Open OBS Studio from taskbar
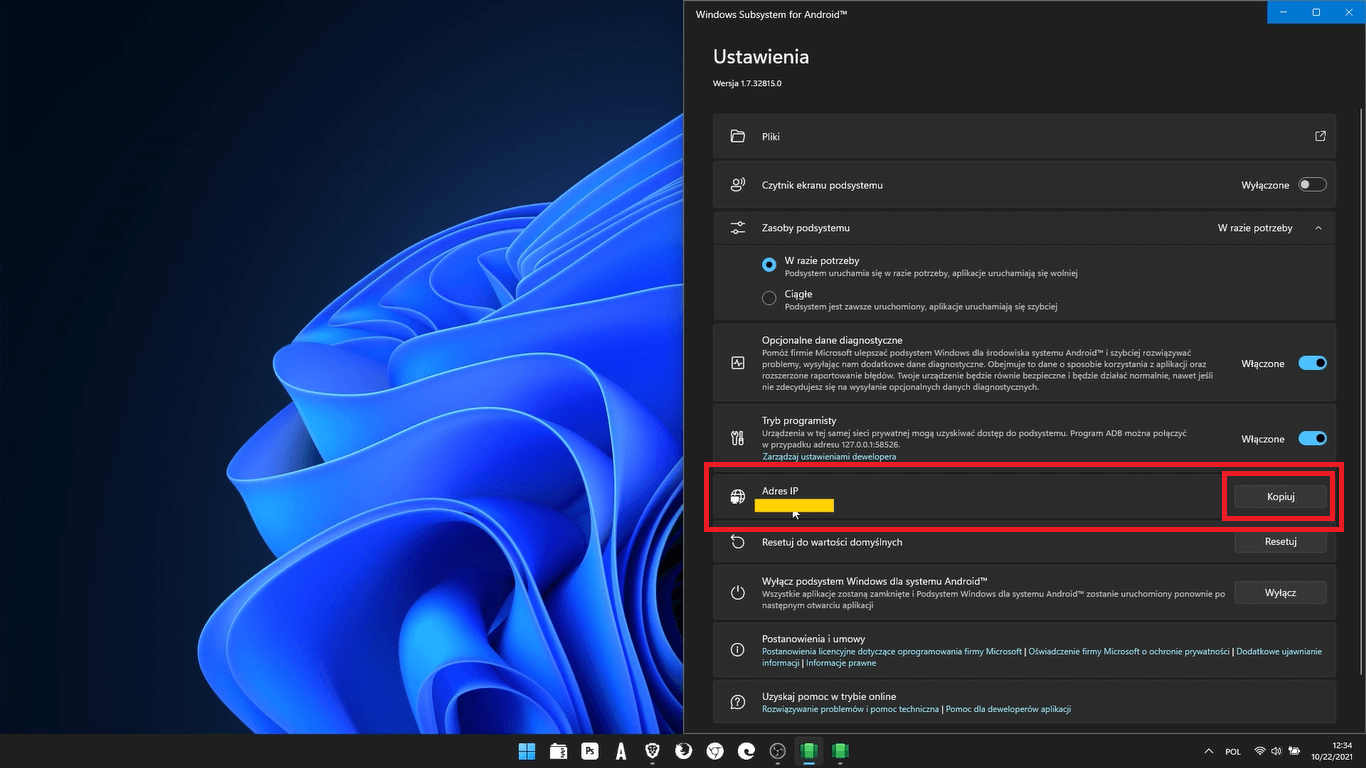The image size is (1366, 768). tap(778, 751)
